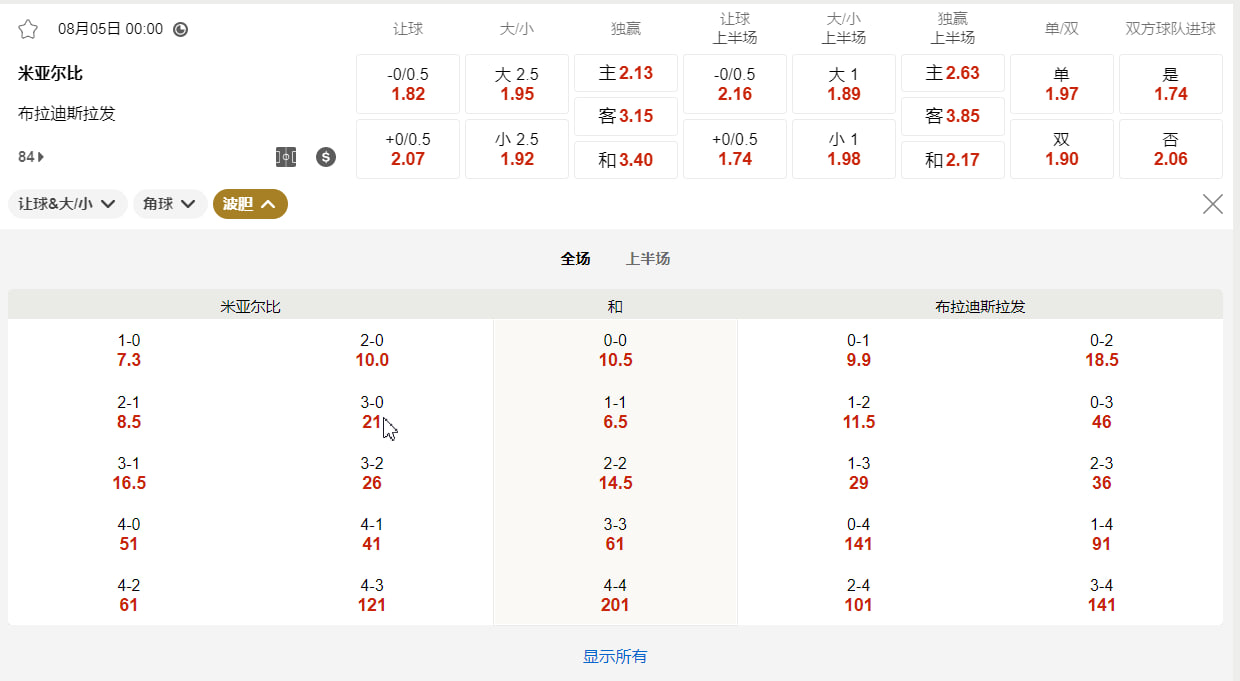Viewport: 1240px width, 681px height.
Task: Switch to the 全场 tab
Action: [x=575, y=259]
